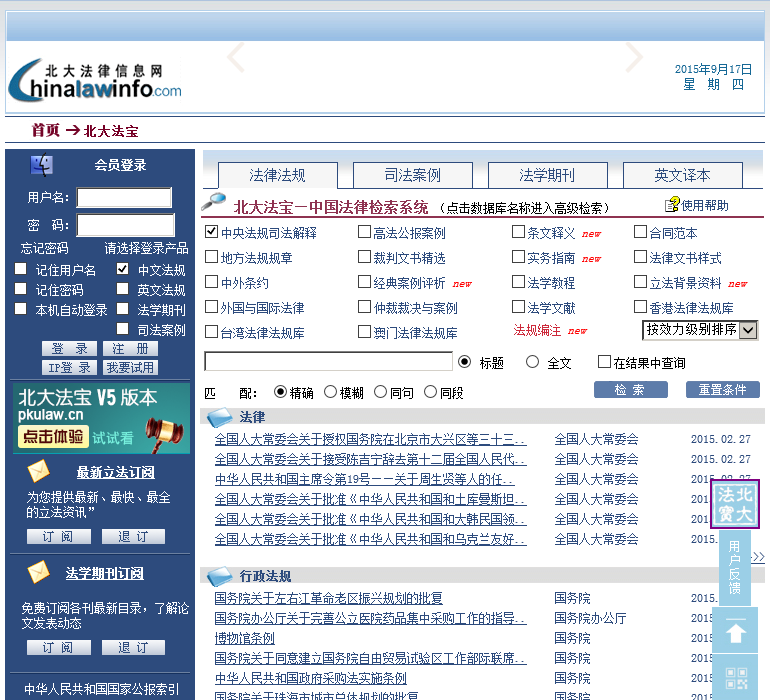Open the QR code icon
Image resolution: width=770 pixels, height=700 pixels.
point(735,679)
